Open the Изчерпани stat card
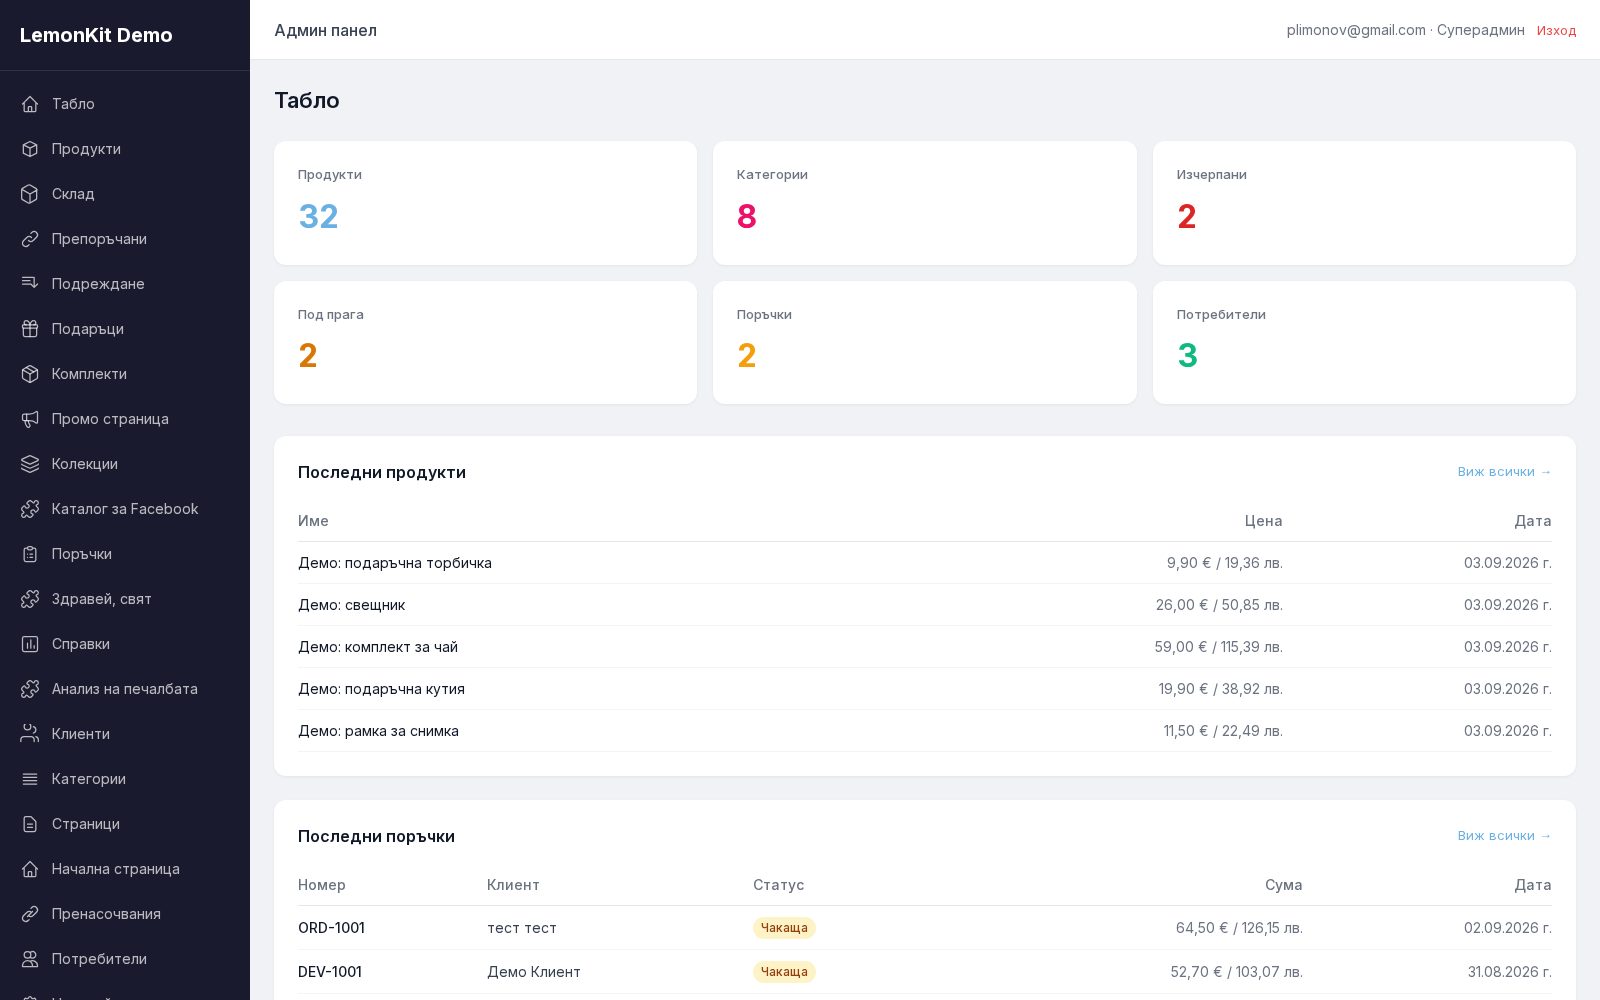Viewport: 1600px width, 1000px height. 1364,203
